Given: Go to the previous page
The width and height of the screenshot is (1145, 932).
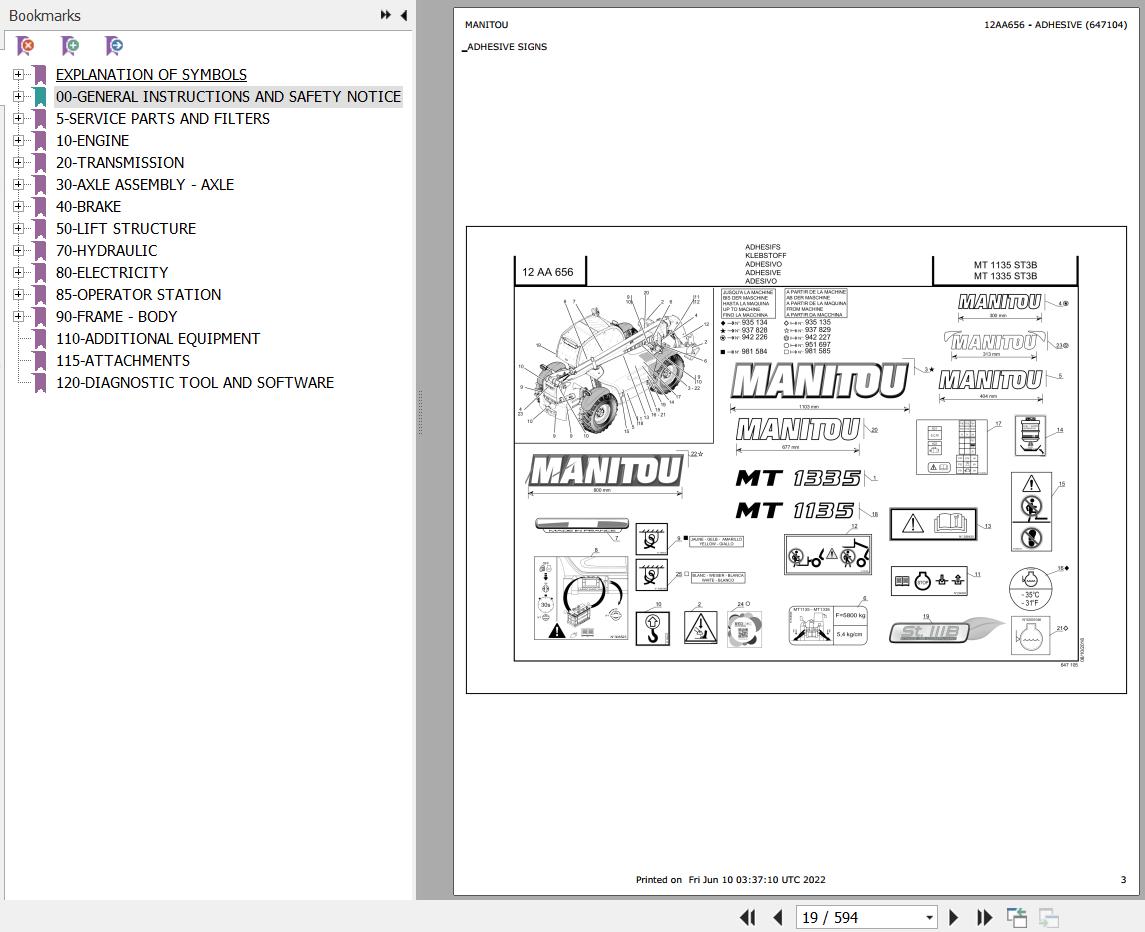Looking at the screenshot, I should (778, 917).
